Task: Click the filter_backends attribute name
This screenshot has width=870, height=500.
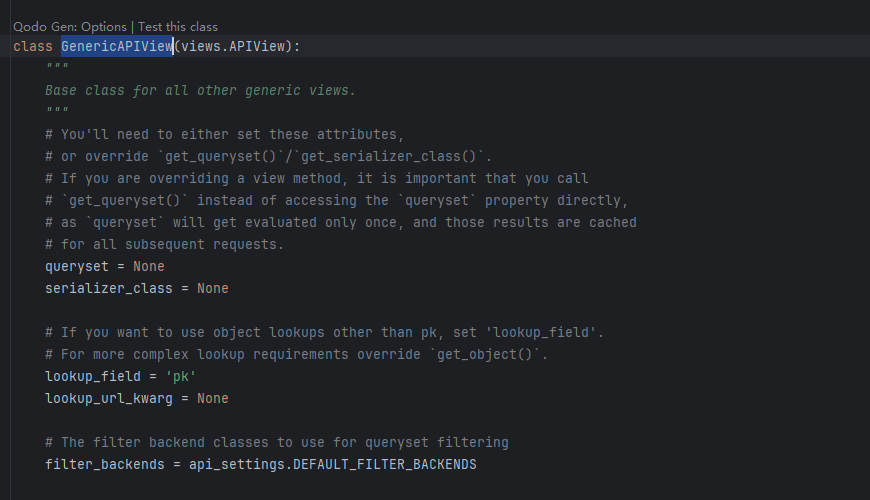Action: [x=104, y=465]
